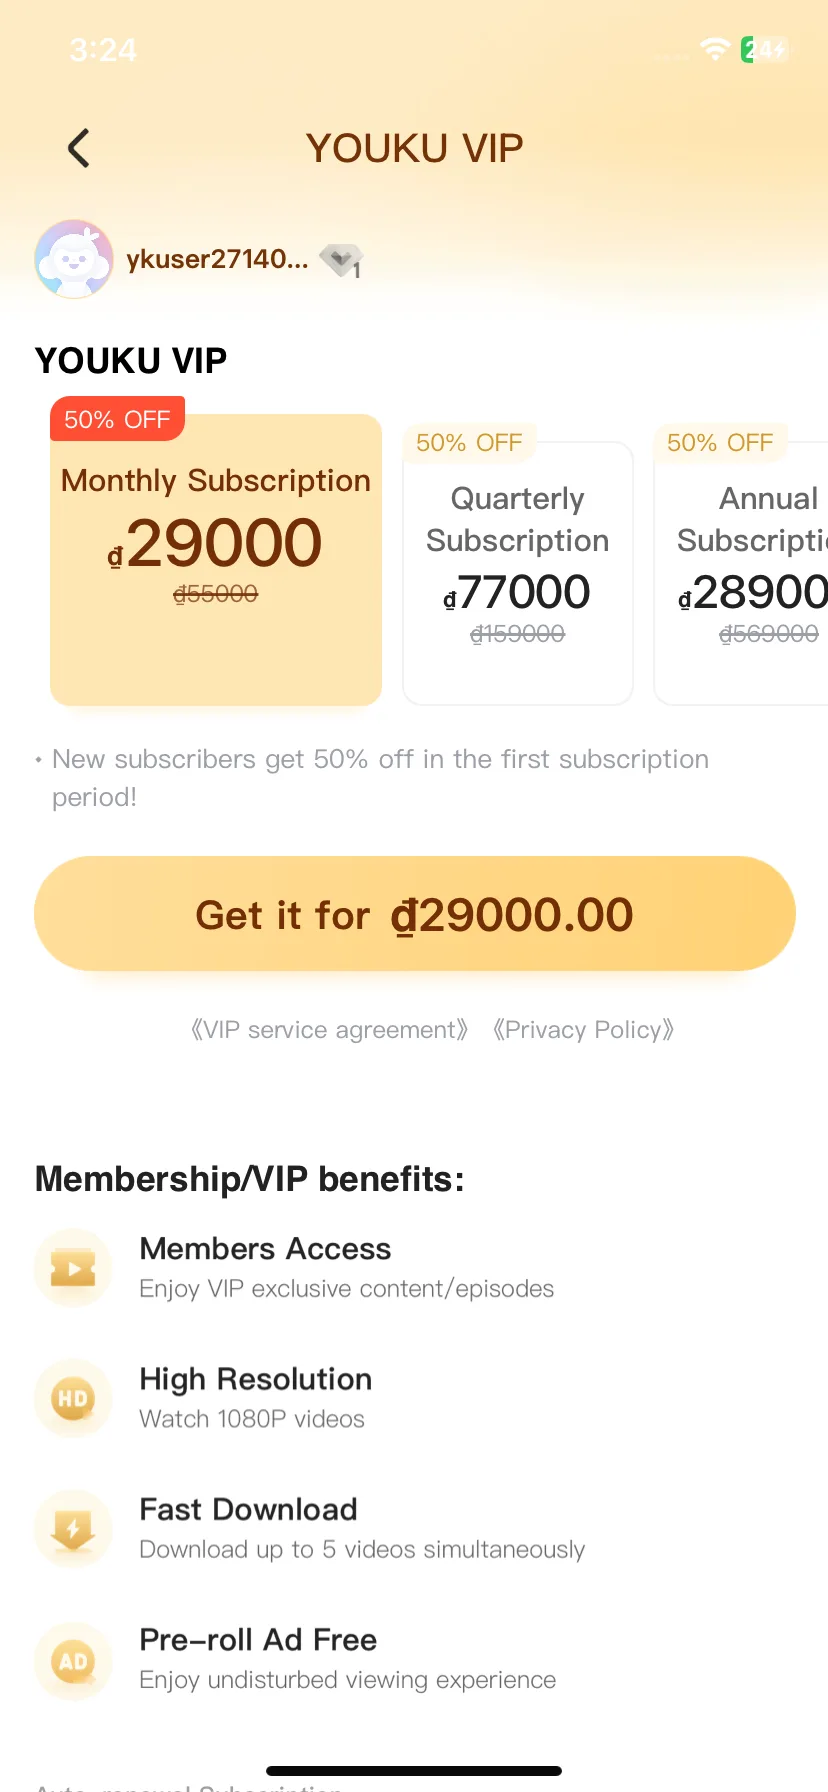
Task: Select the Monthly Subscription plan card
Action: [x=216, y=560]
